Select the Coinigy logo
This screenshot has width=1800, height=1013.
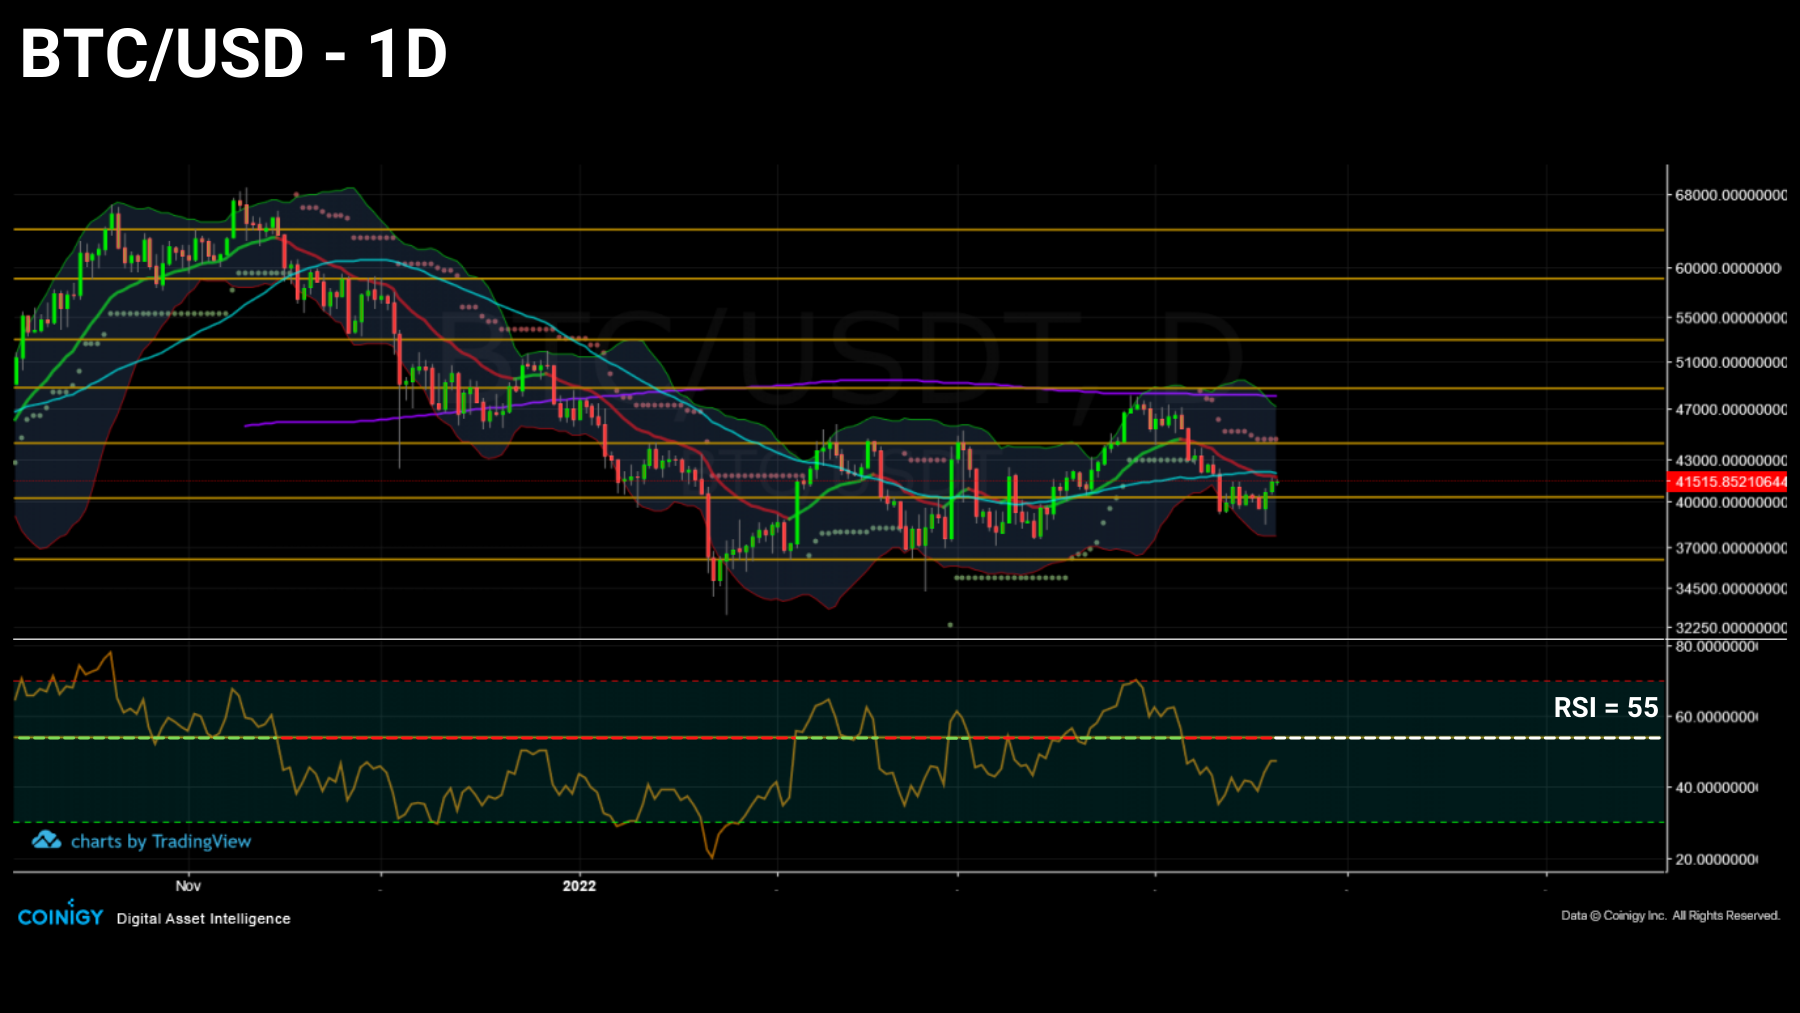pos(60,915)
